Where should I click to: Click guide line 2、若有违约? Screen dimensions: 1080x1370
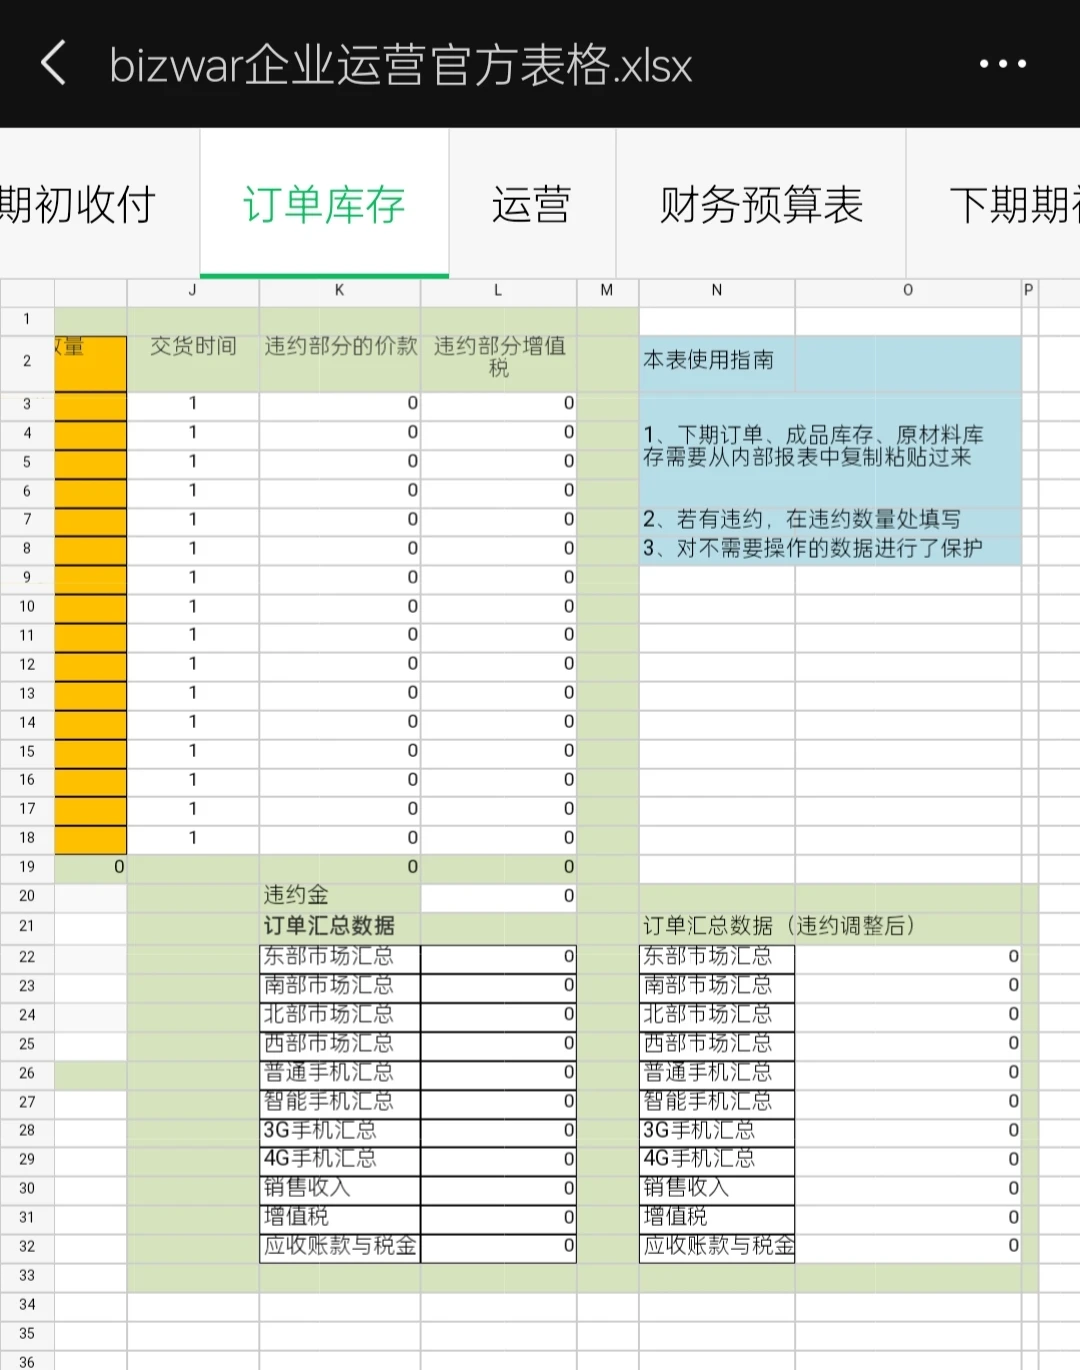801,519
